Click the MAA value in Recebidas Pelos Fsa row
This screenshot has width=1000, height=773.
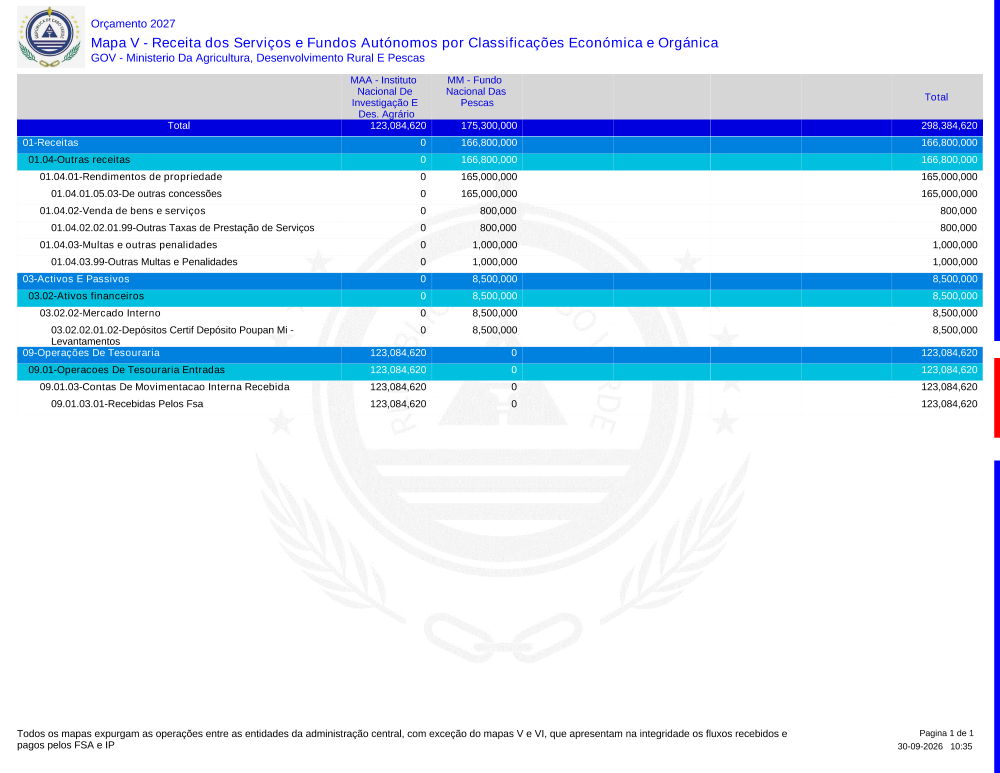[x=398, y=404]
